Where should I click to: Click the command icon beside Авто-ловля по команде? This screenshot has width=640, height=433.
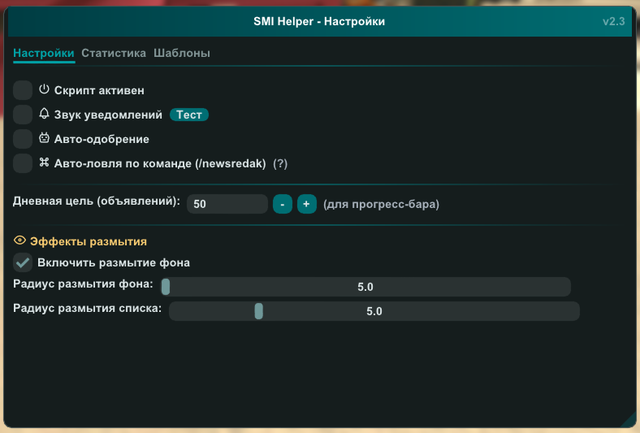coord(44,163)
